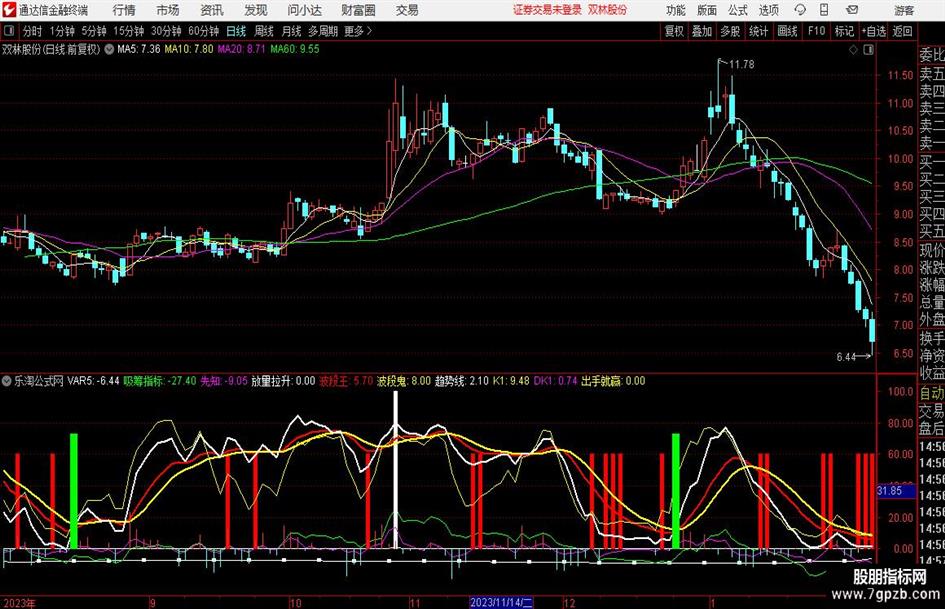Click the 现价 row in the right panel
The height and width of the screenshot is (609, 945).
tap(932, 250)
